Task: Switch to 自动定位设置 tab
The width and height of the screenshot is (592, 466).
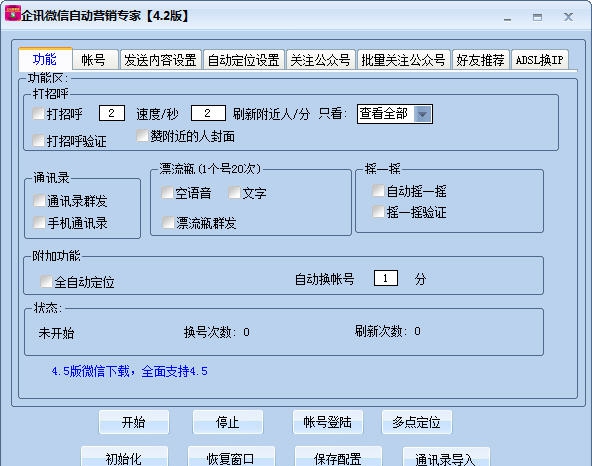Action: (244, 60)
